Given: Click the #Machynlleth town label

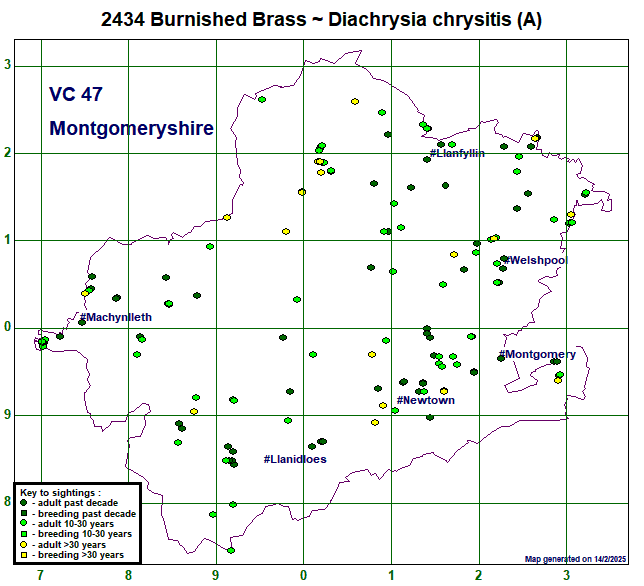Looking at the screenshot, I should (x=115, y=317).
